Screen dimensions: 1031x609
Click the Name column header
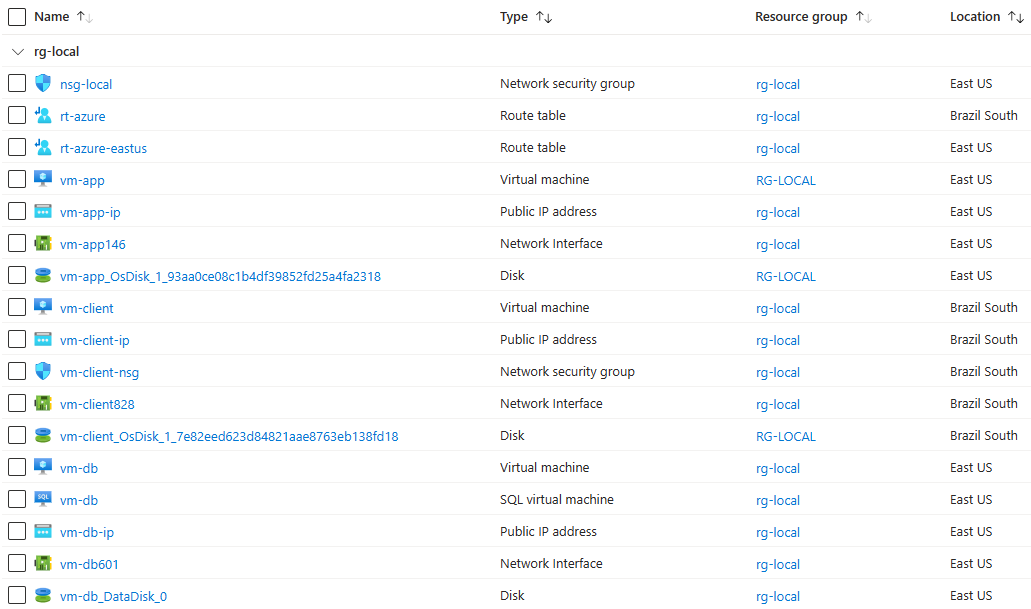[x=52, y=16]
